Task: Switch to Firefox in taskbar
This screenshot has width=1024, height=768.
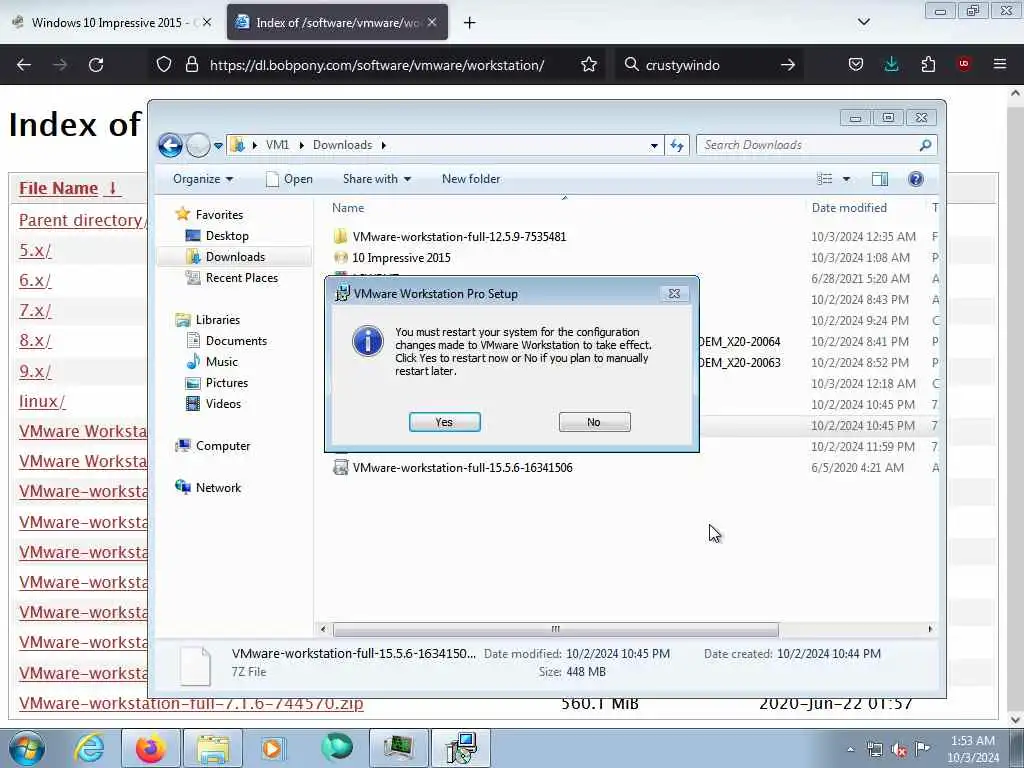Action: [x=151, y=748]
